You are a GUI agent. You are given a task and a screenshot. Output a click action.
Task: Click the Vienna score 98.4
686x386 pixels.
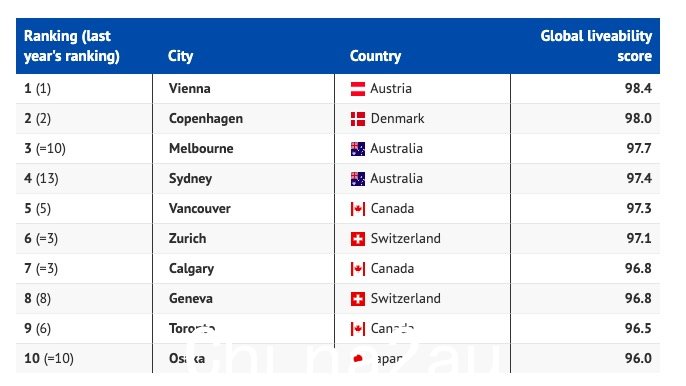[638, 88]
